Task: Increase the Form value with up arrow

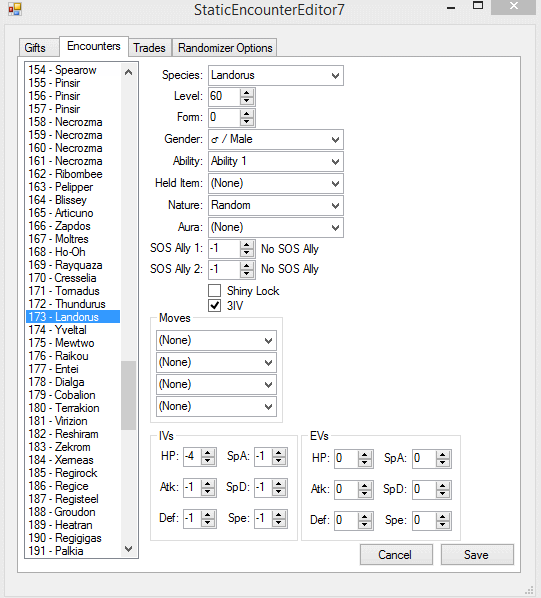Action: point(247,114)
